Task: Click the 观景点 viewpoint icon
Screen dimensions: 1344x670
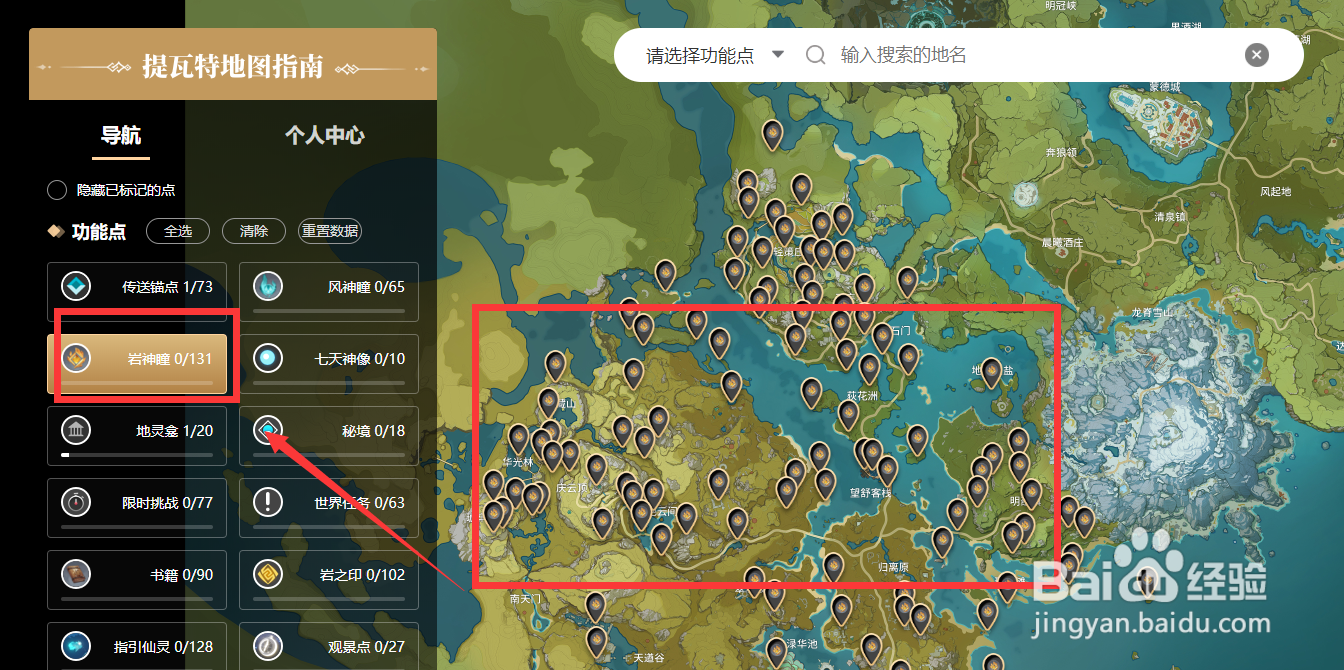Action: (x=268, y=646)
